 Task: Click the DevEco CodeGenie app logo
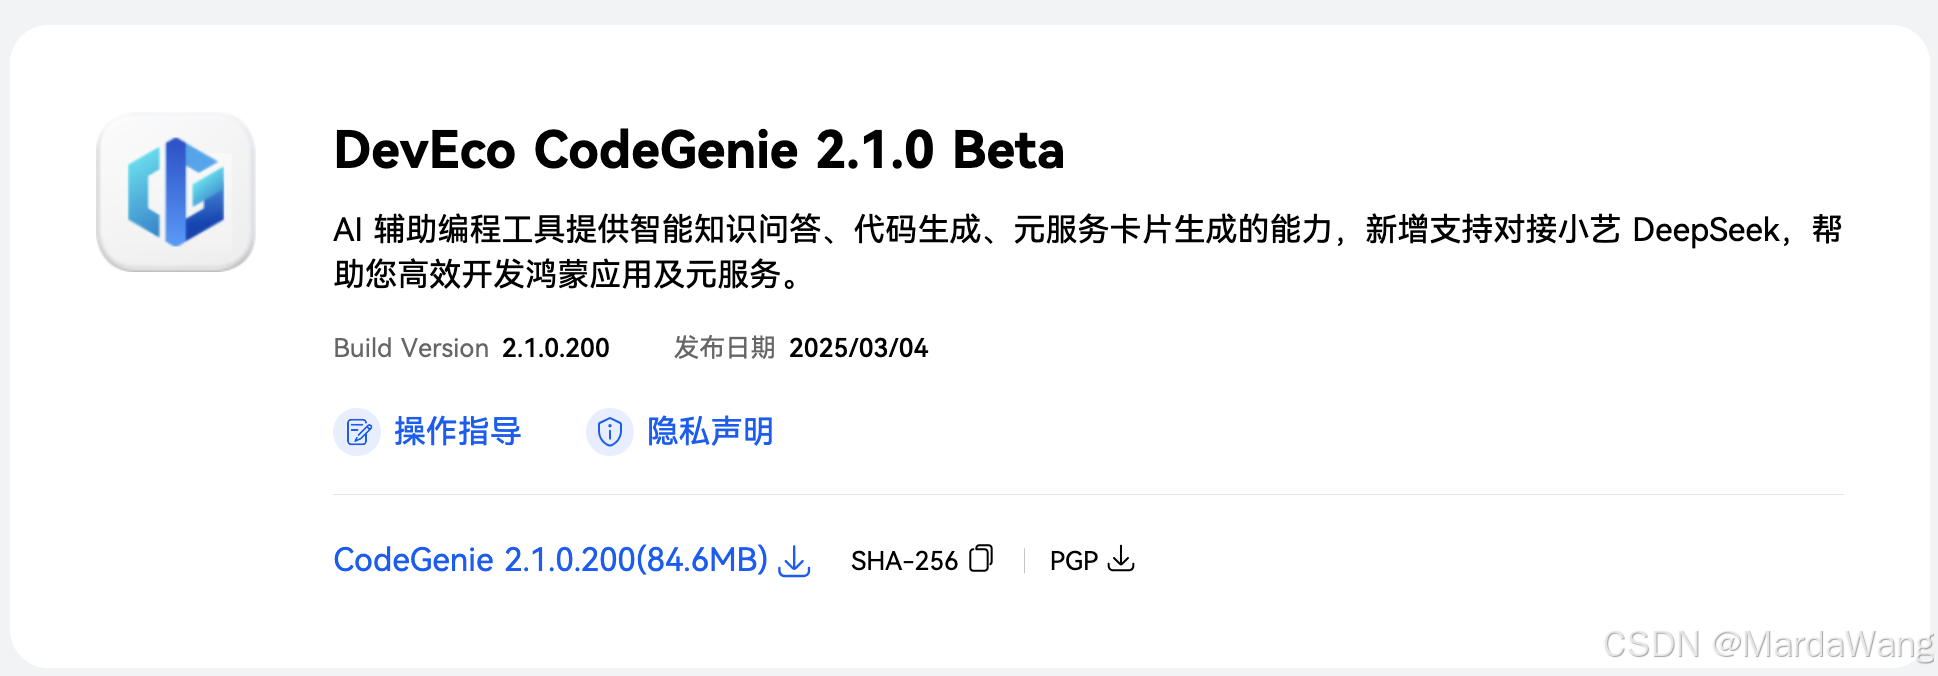click(176, 192)
